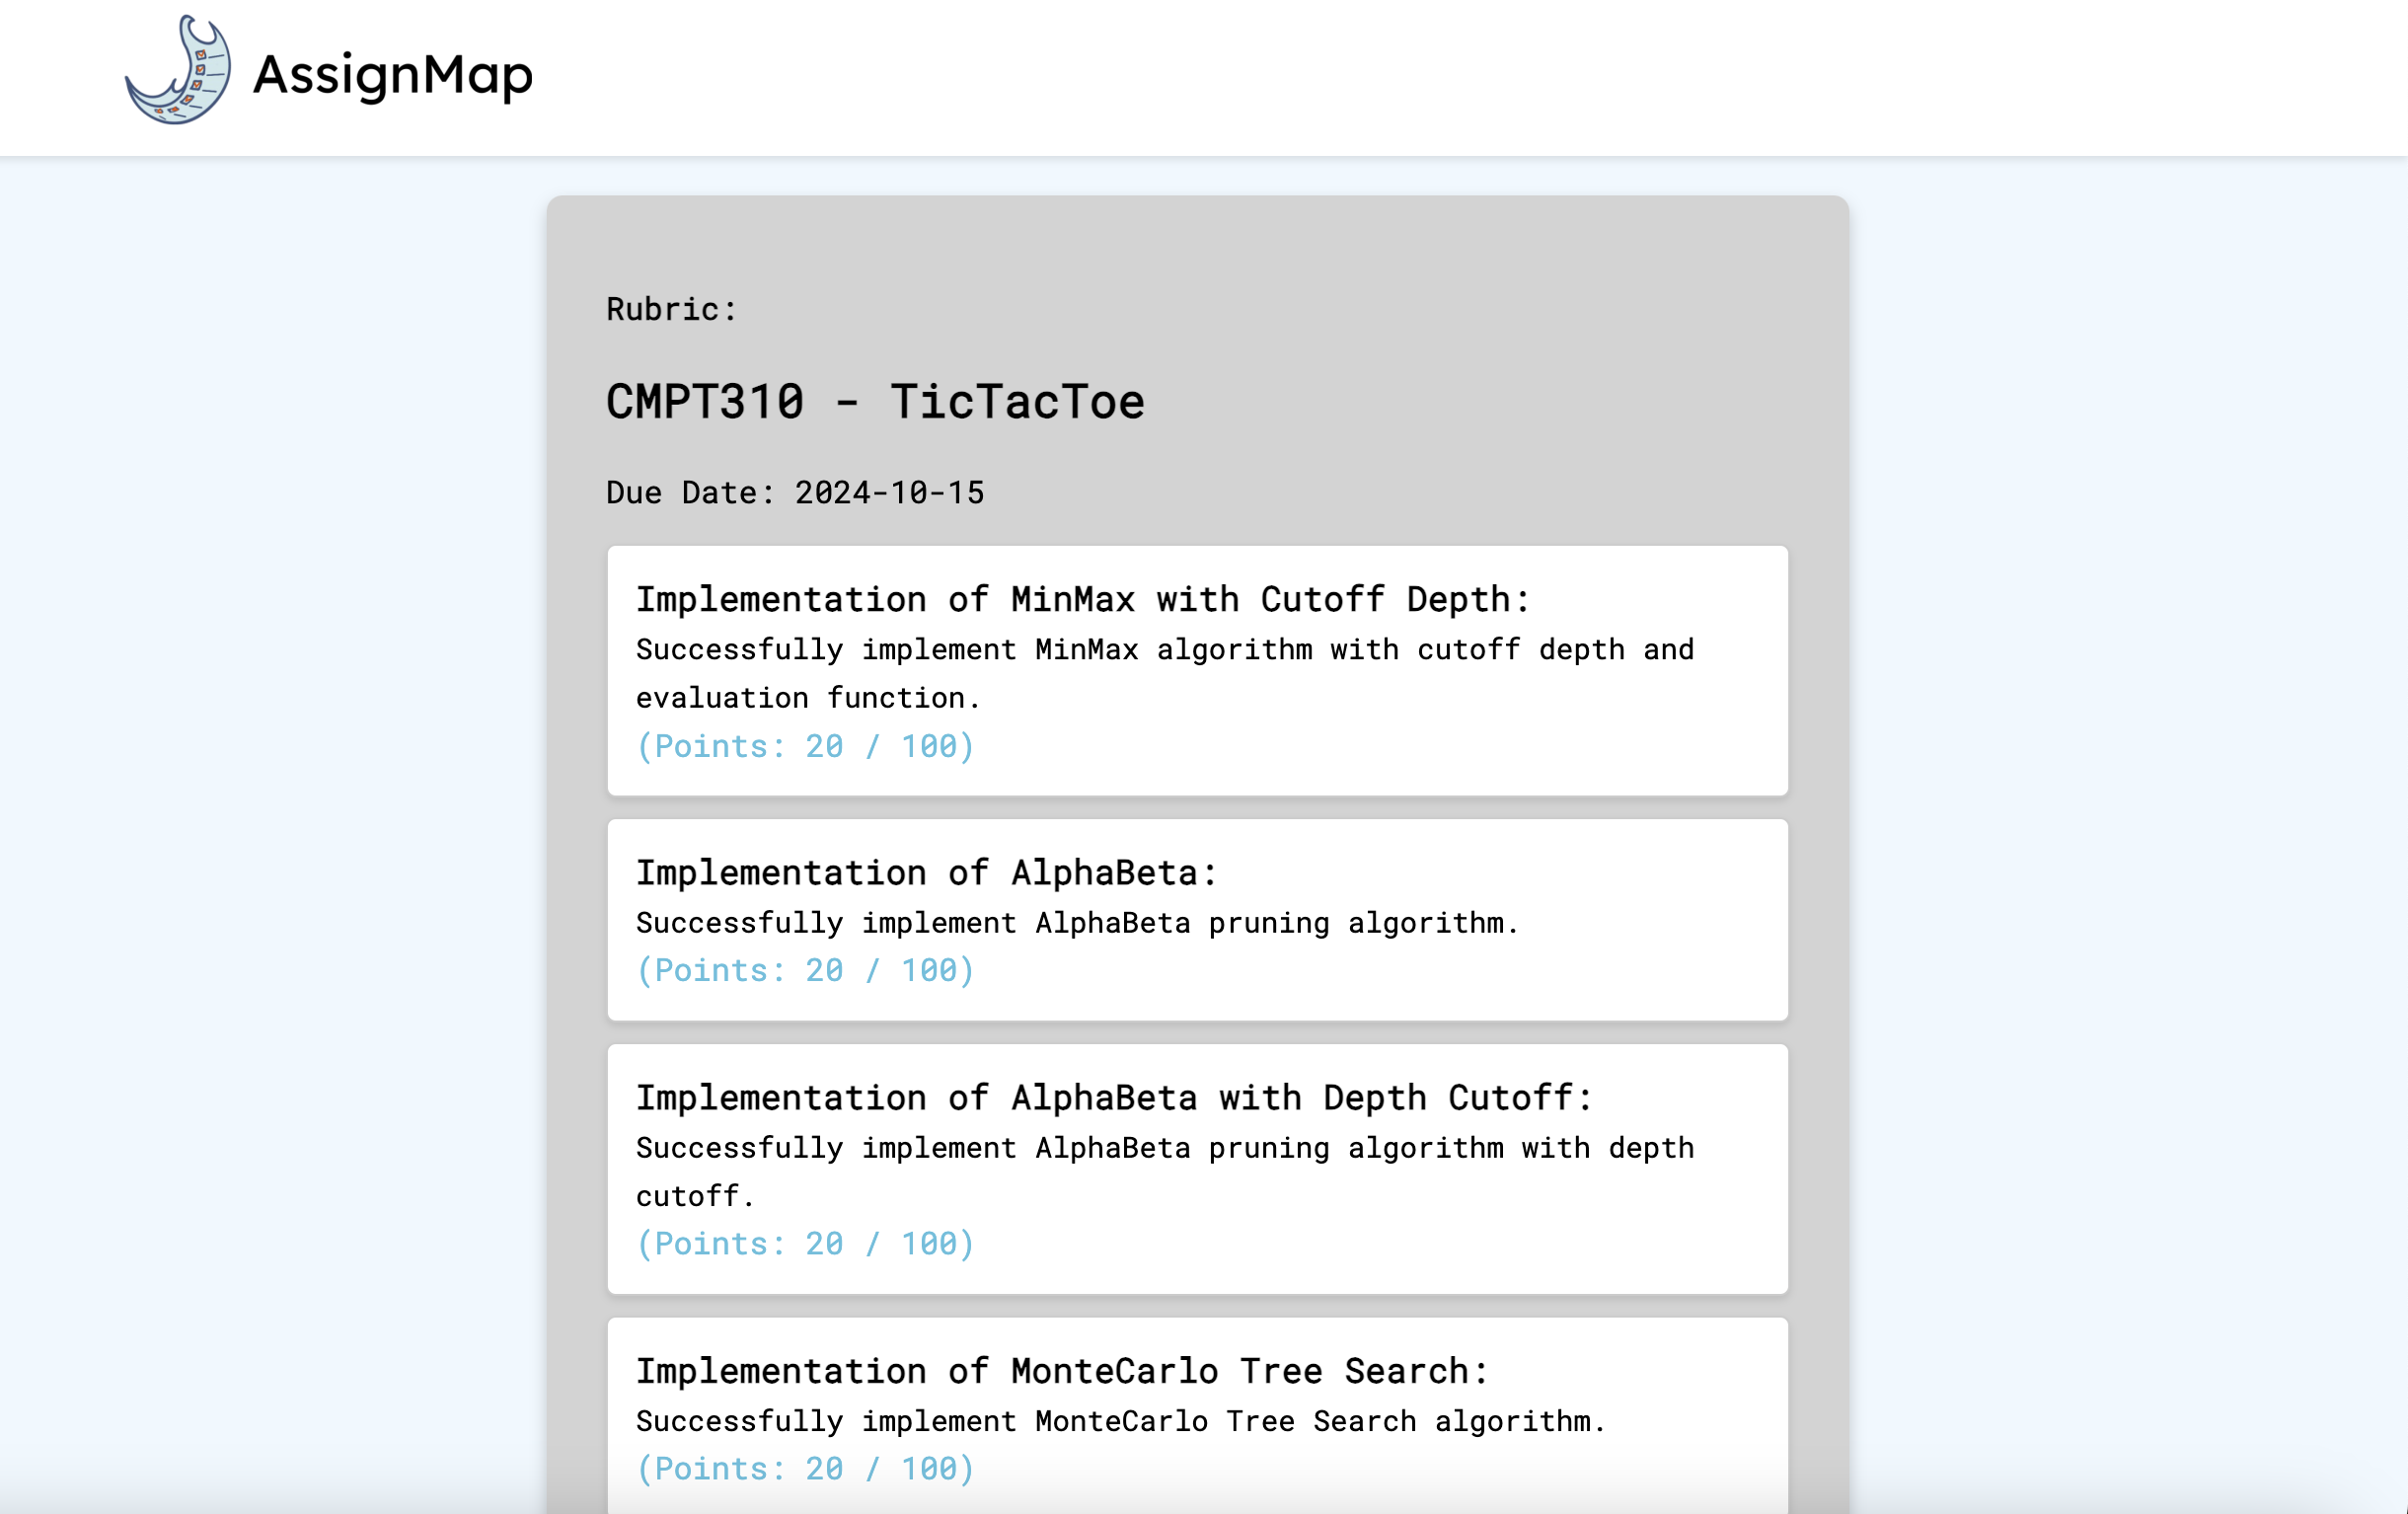Click the Due Date 2024-10-15 text
The height and width of the screenshot is (1514, 2408).
pyautogui.click(x=795, y=492)
